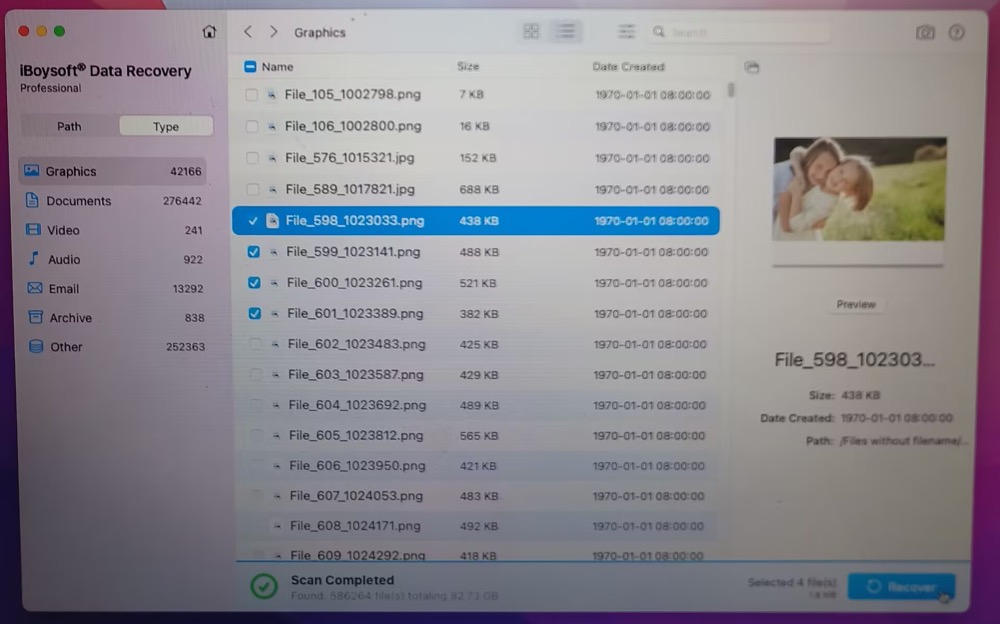
Task: Click the file list vertical scrollbar
Action: point(731,89)
